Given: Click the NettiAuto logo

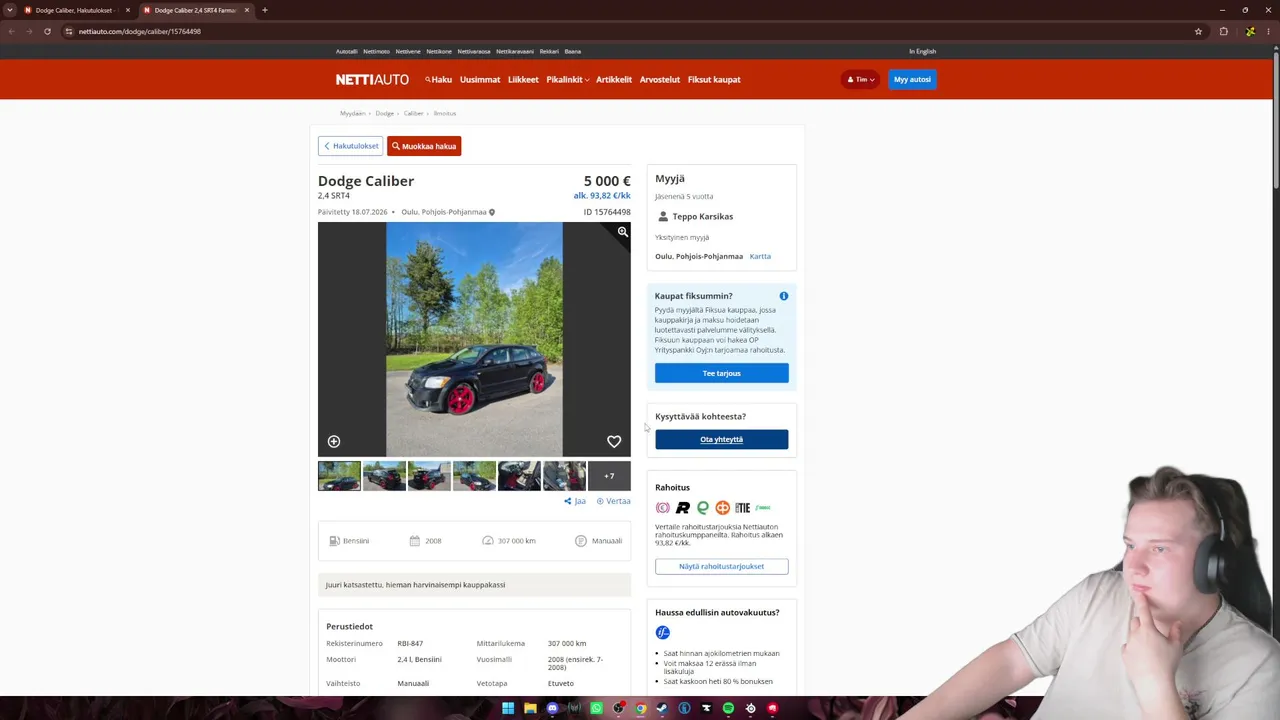Looking at the screenshot, I should tap(372, 80).
